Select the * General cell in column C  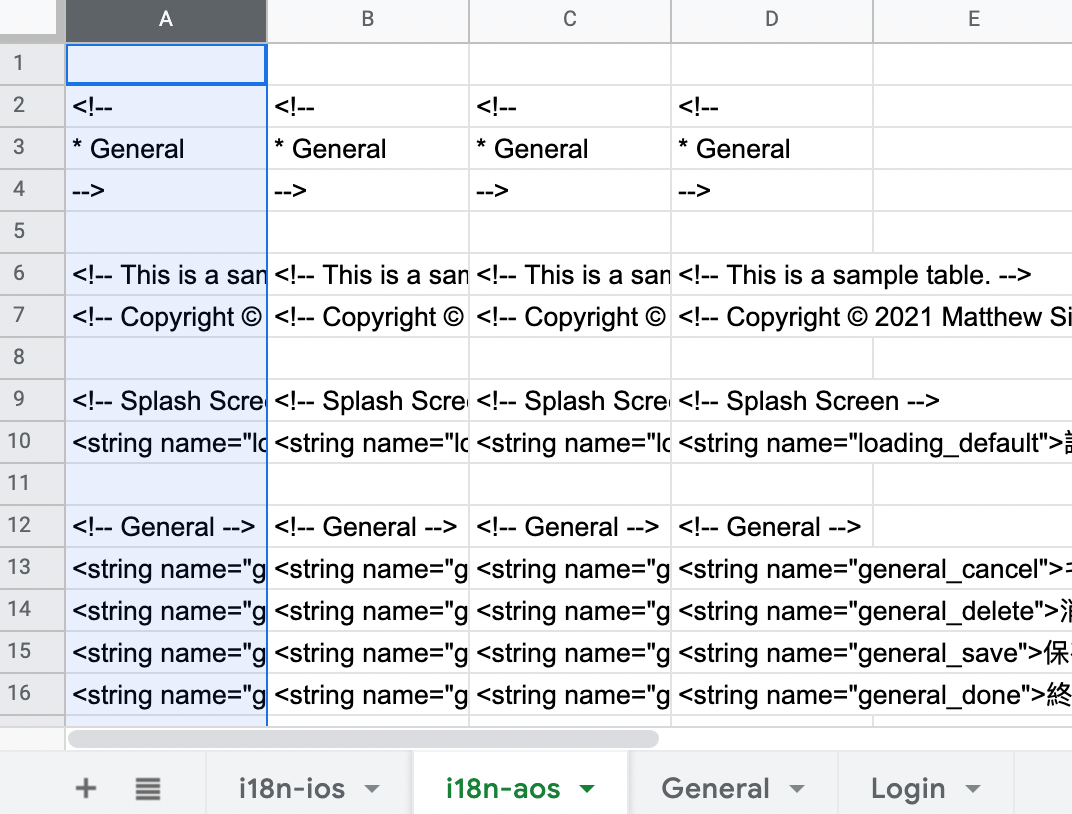[569, 148]
